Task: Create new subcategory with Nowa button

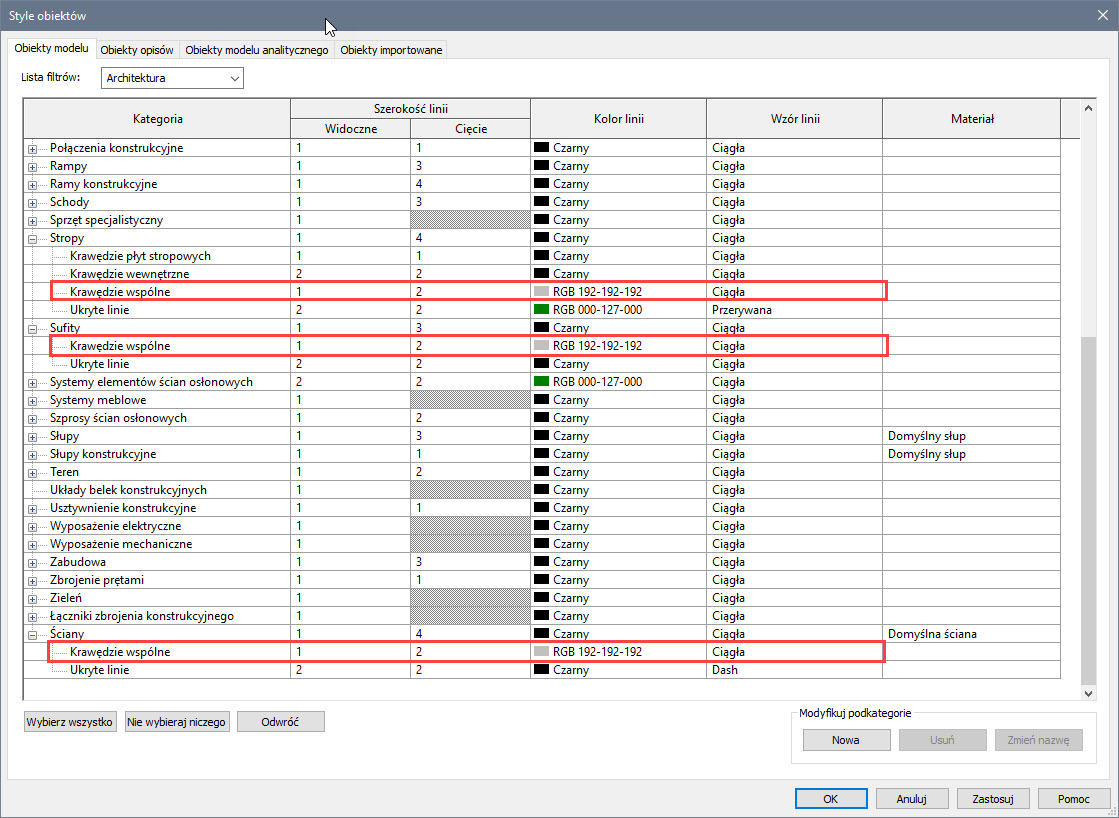Action: [x=846, y=741]
